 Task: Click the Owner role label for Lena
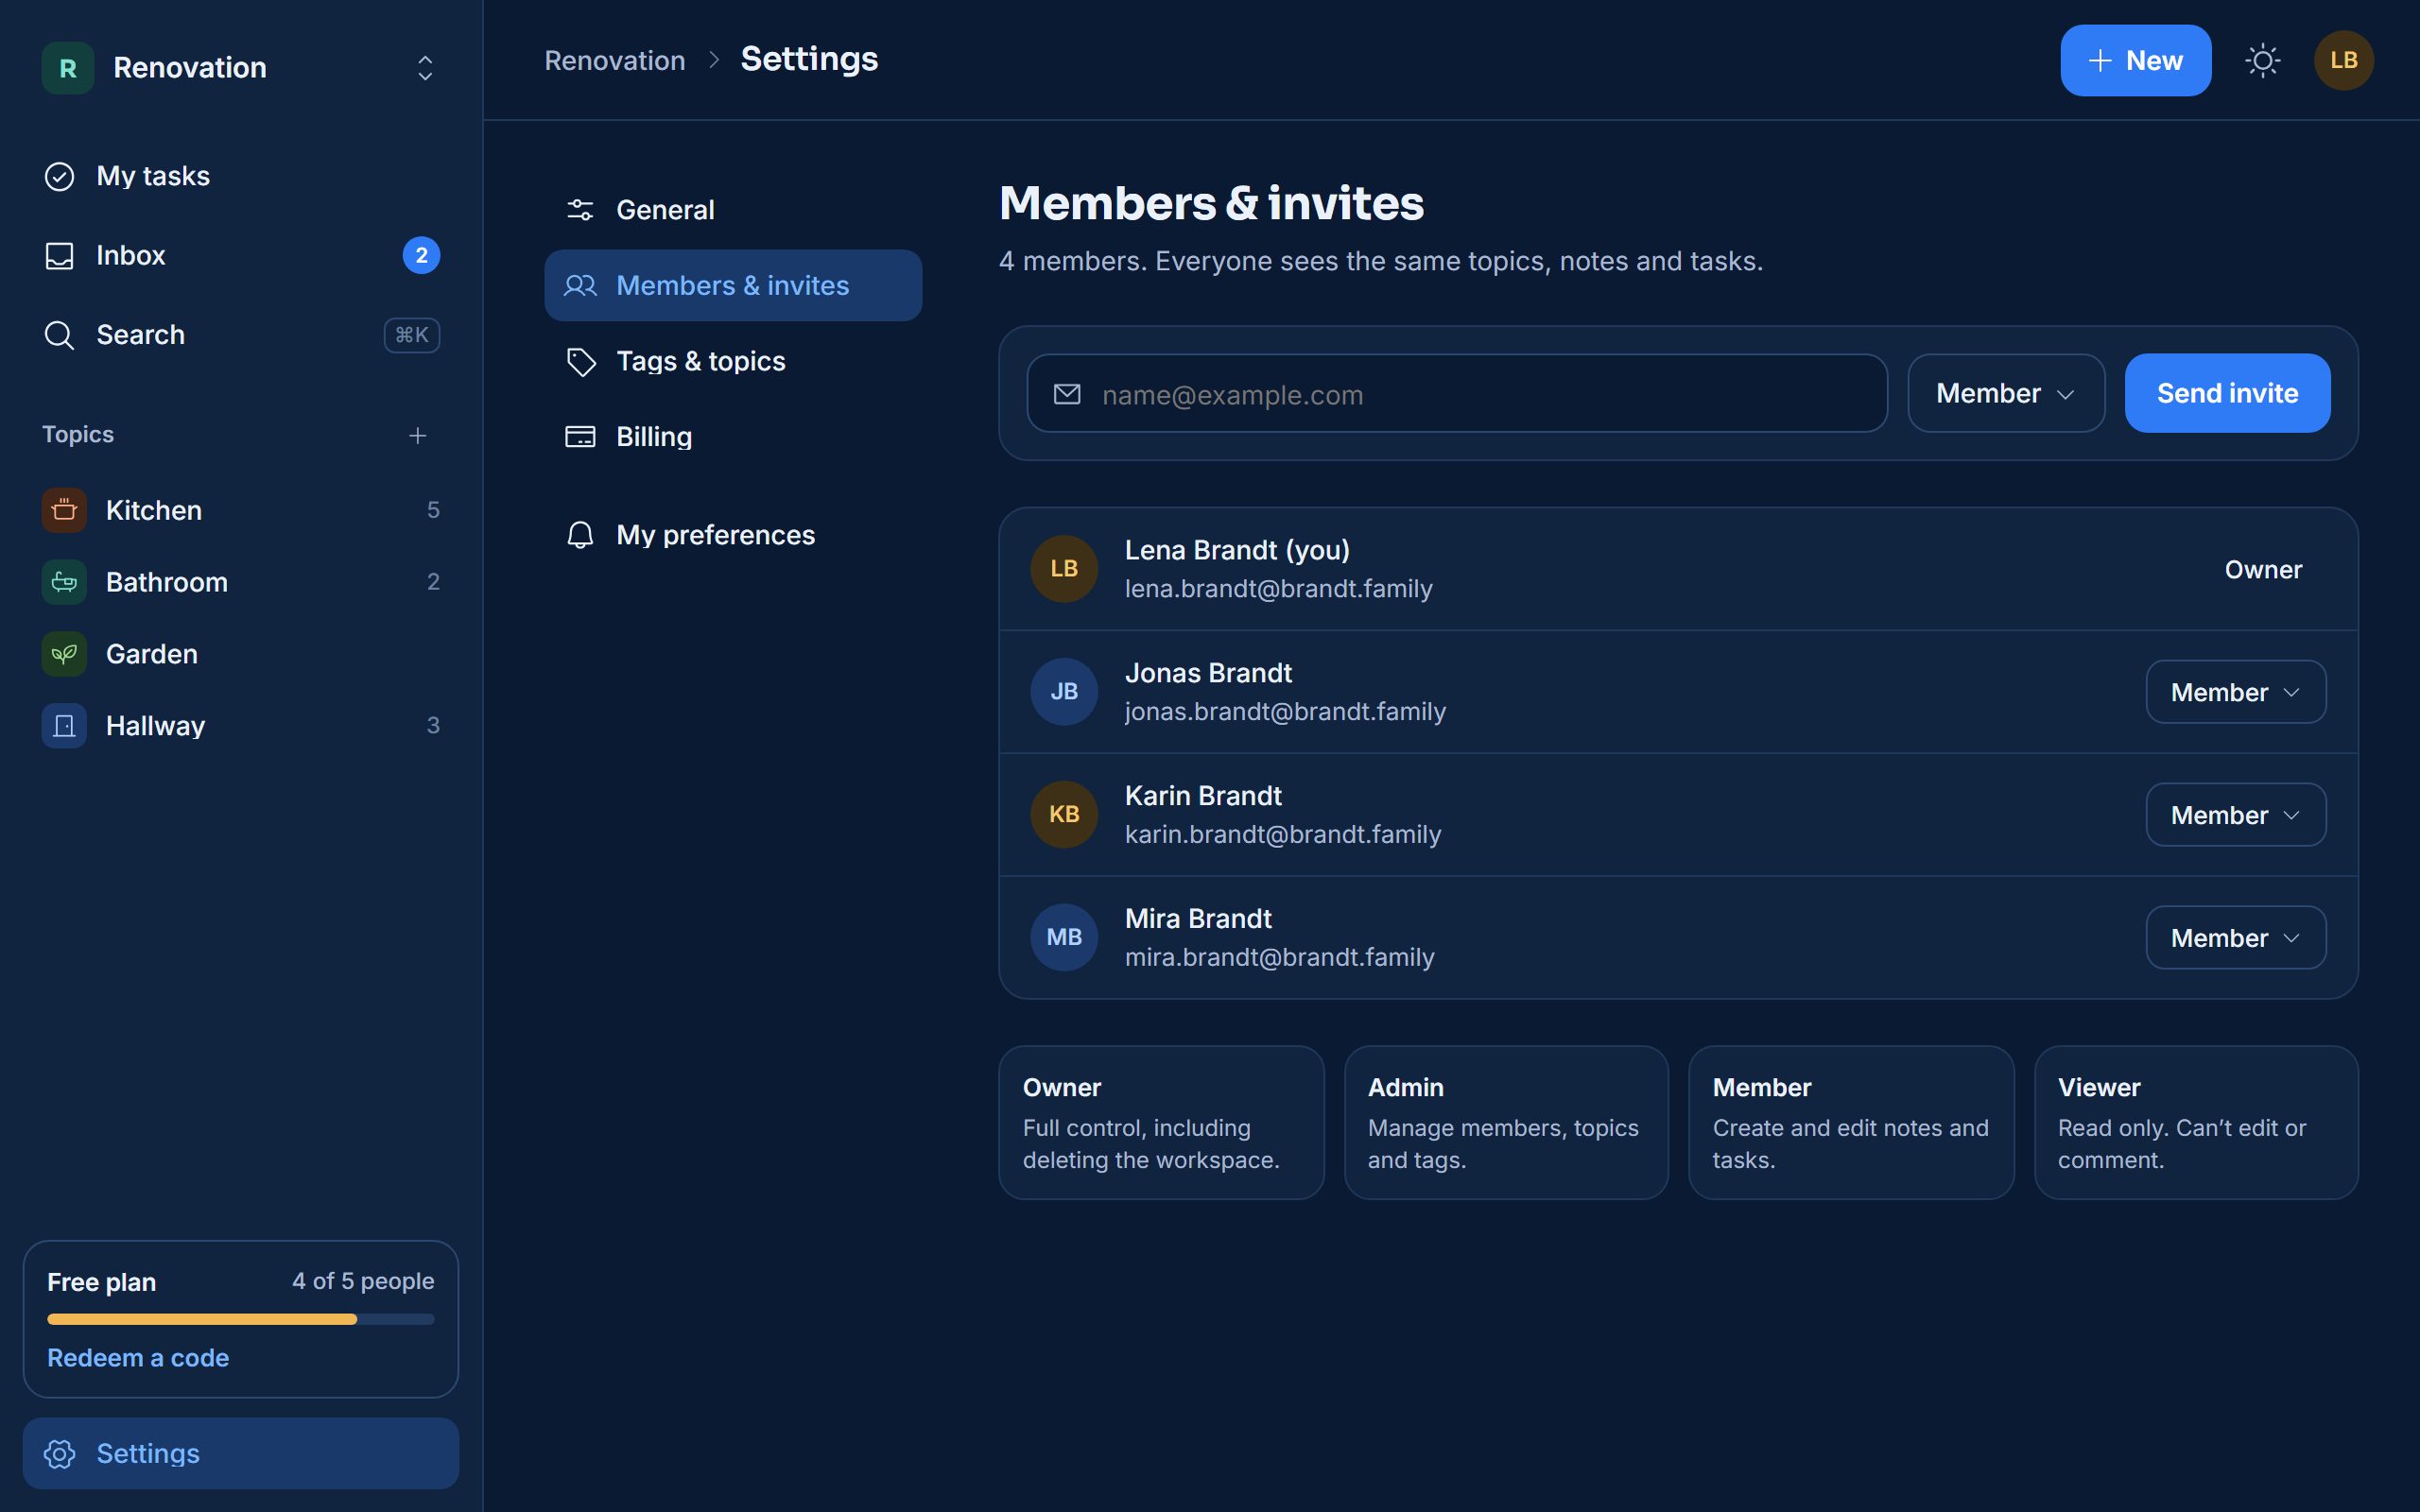pos(2263,569)
